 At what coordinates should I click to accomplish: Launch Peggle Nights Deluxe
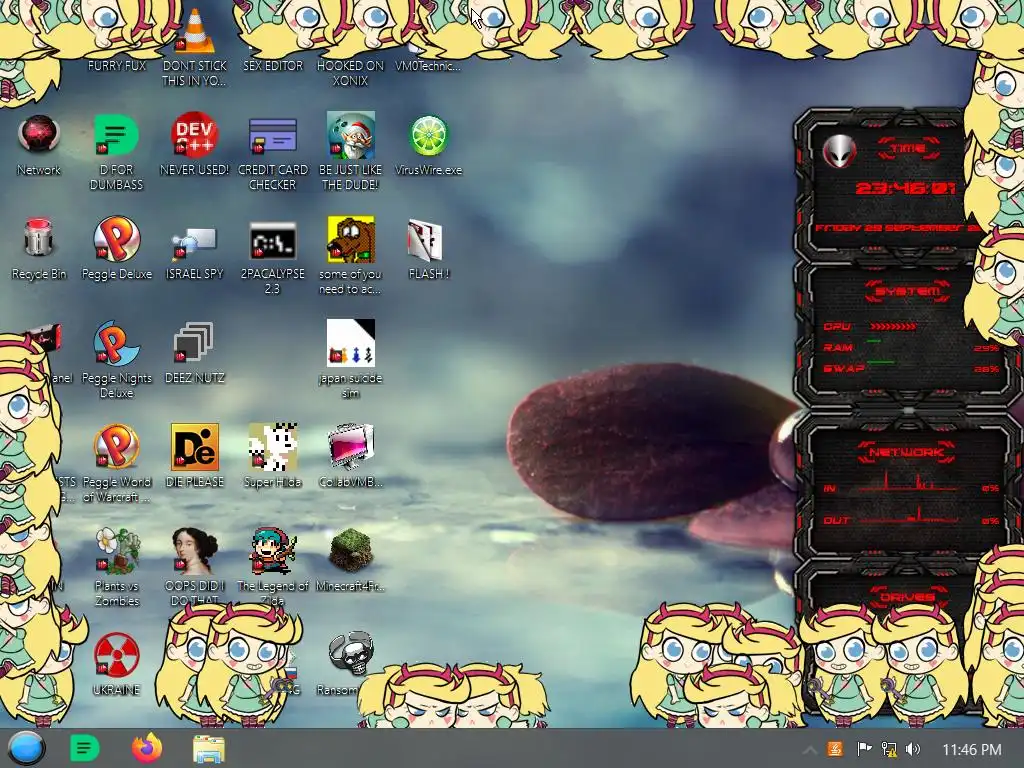(x=116, y=343)
